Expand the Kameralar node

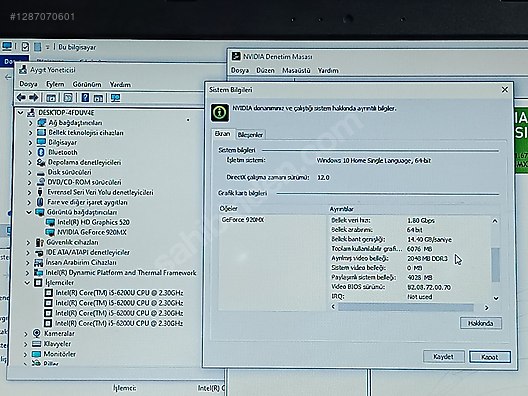click(26, 334)
